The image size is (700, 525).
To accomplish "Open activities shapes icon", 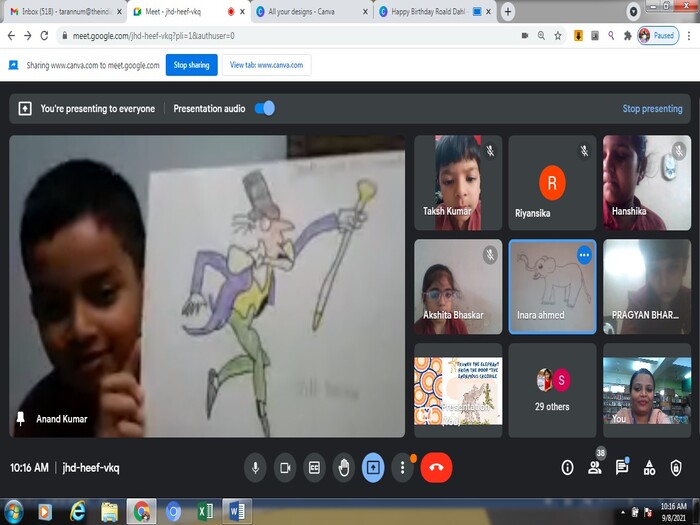I will pos(650,467).
